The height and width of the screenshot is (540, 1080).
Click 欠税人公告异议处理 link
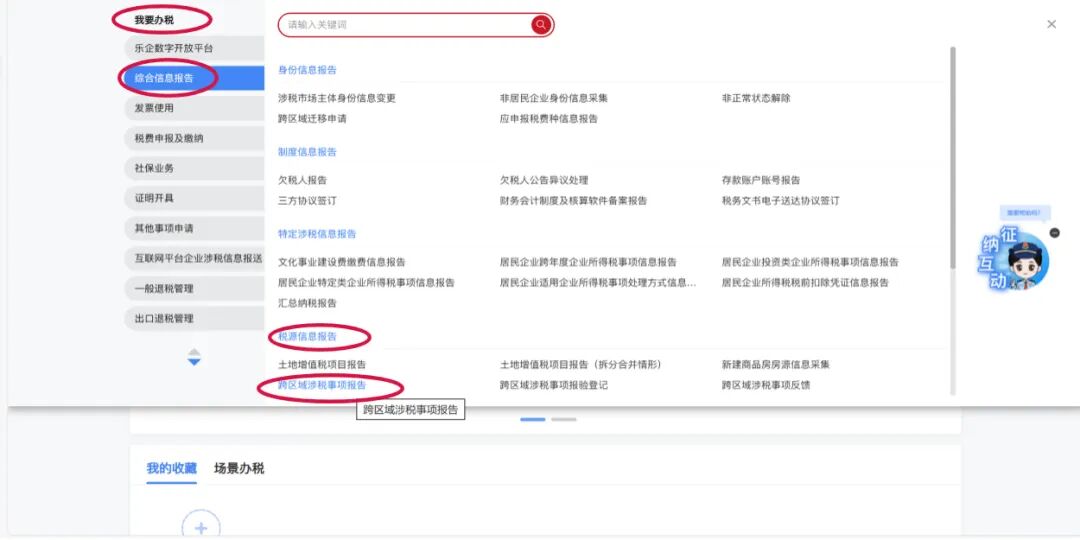544,180
